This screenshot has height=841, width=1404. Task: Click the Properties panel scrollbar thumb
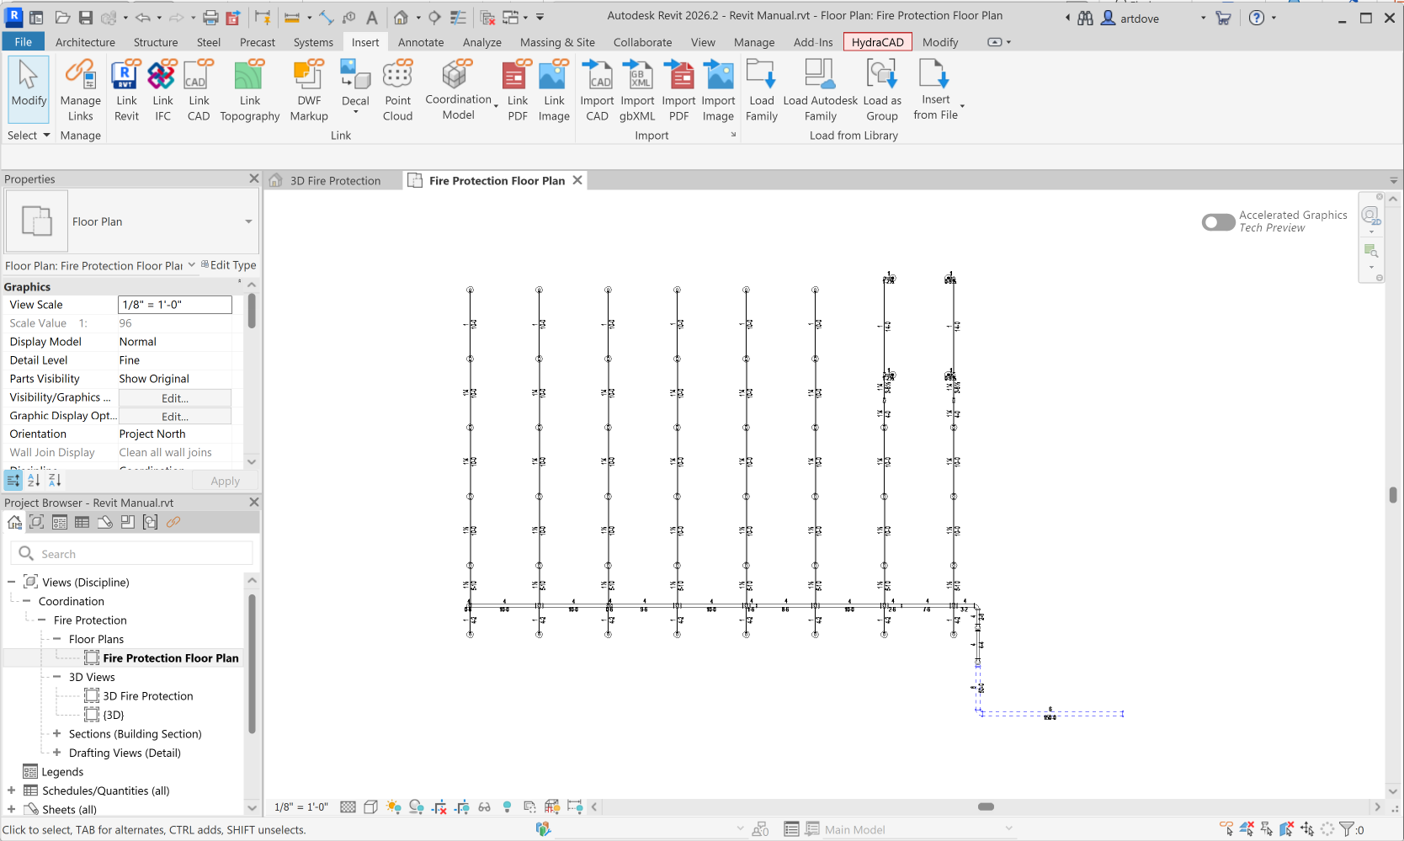(x=251, y=311)
